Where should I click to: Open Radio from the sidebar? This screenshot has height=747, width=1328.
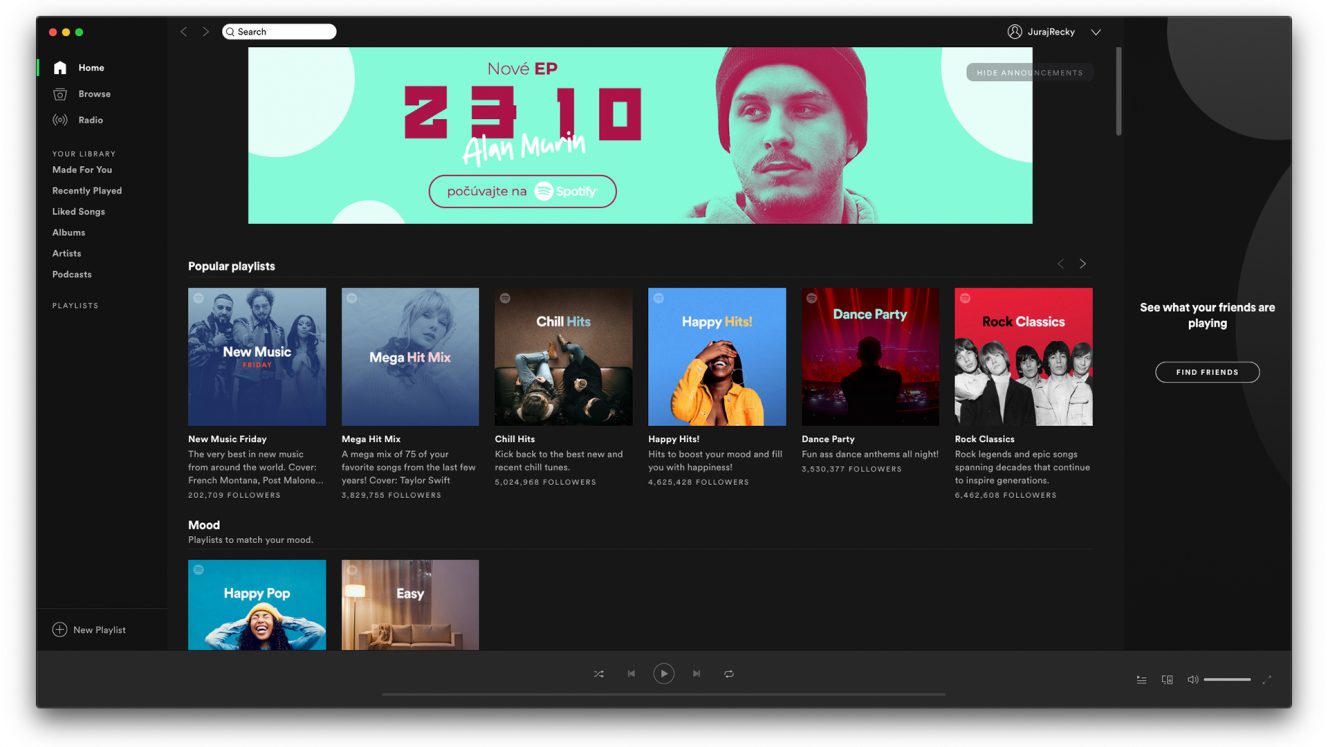tap(90, 120)
